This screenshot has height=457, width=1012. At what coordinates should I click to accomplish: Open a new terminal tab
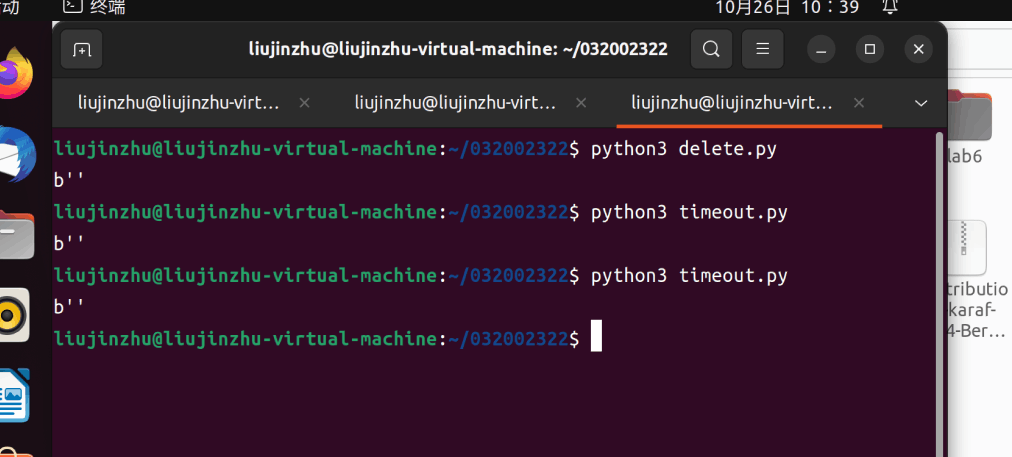82,49
